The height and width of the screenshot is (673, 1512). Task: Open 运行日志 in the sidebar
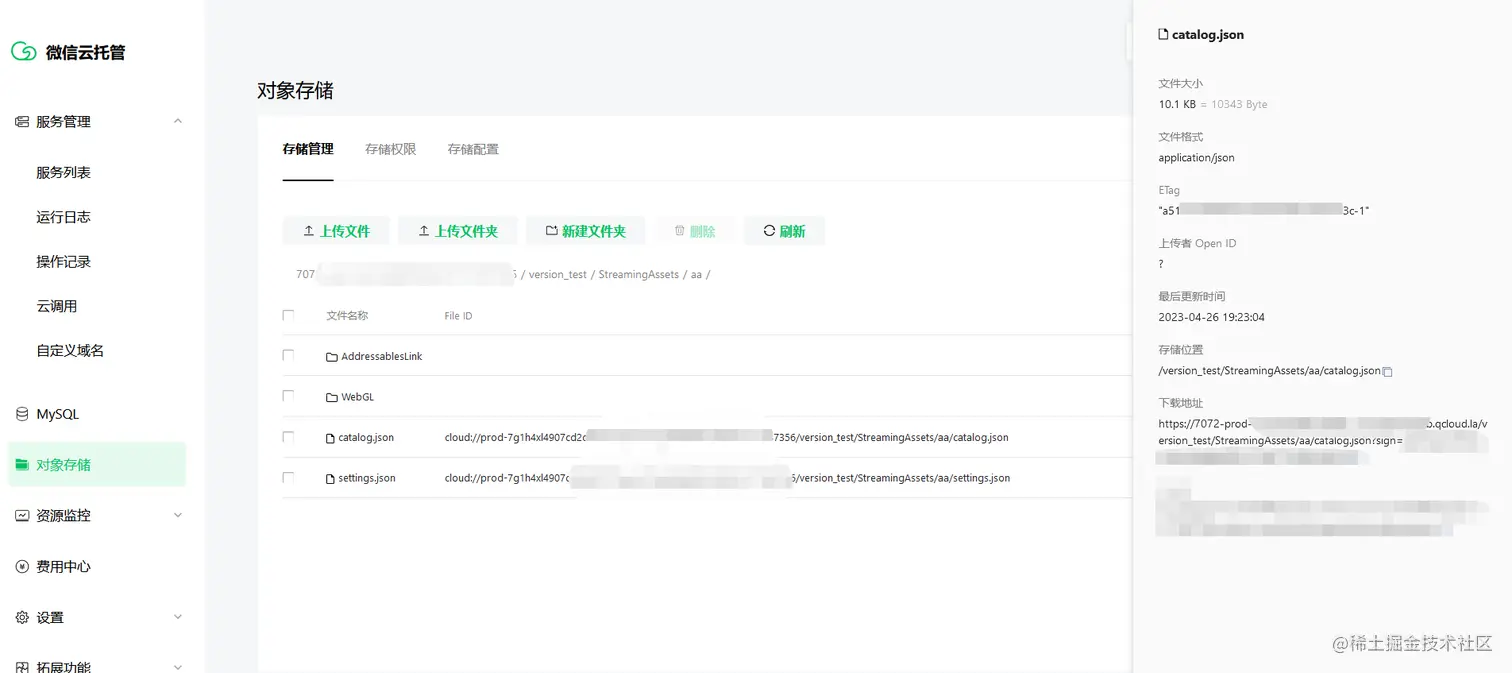(x=63, y=217)
